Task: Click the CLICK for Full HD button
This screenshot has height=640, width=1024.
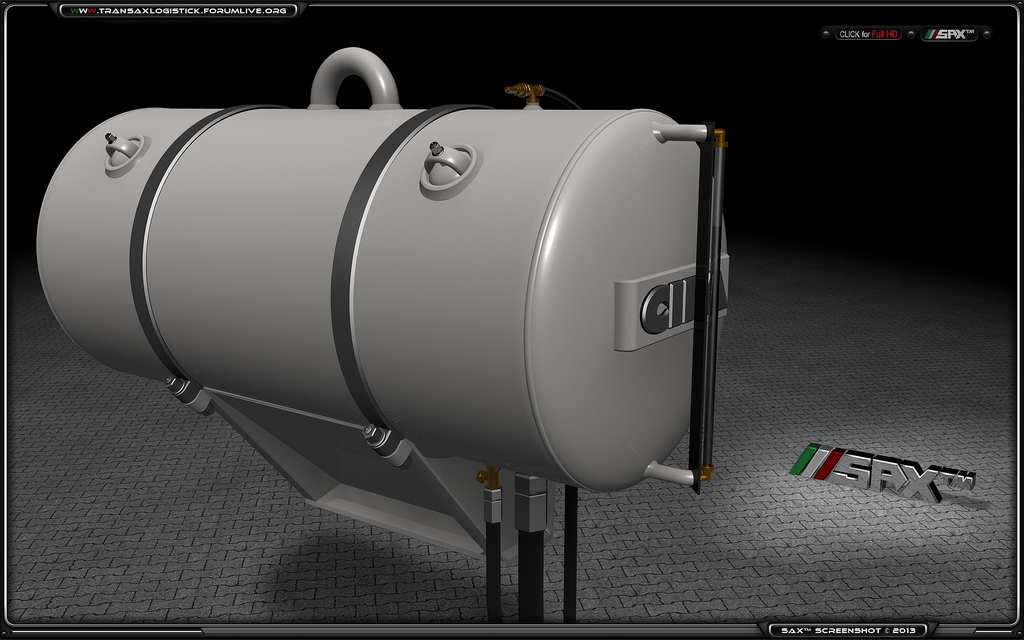Action: [868, 34]
